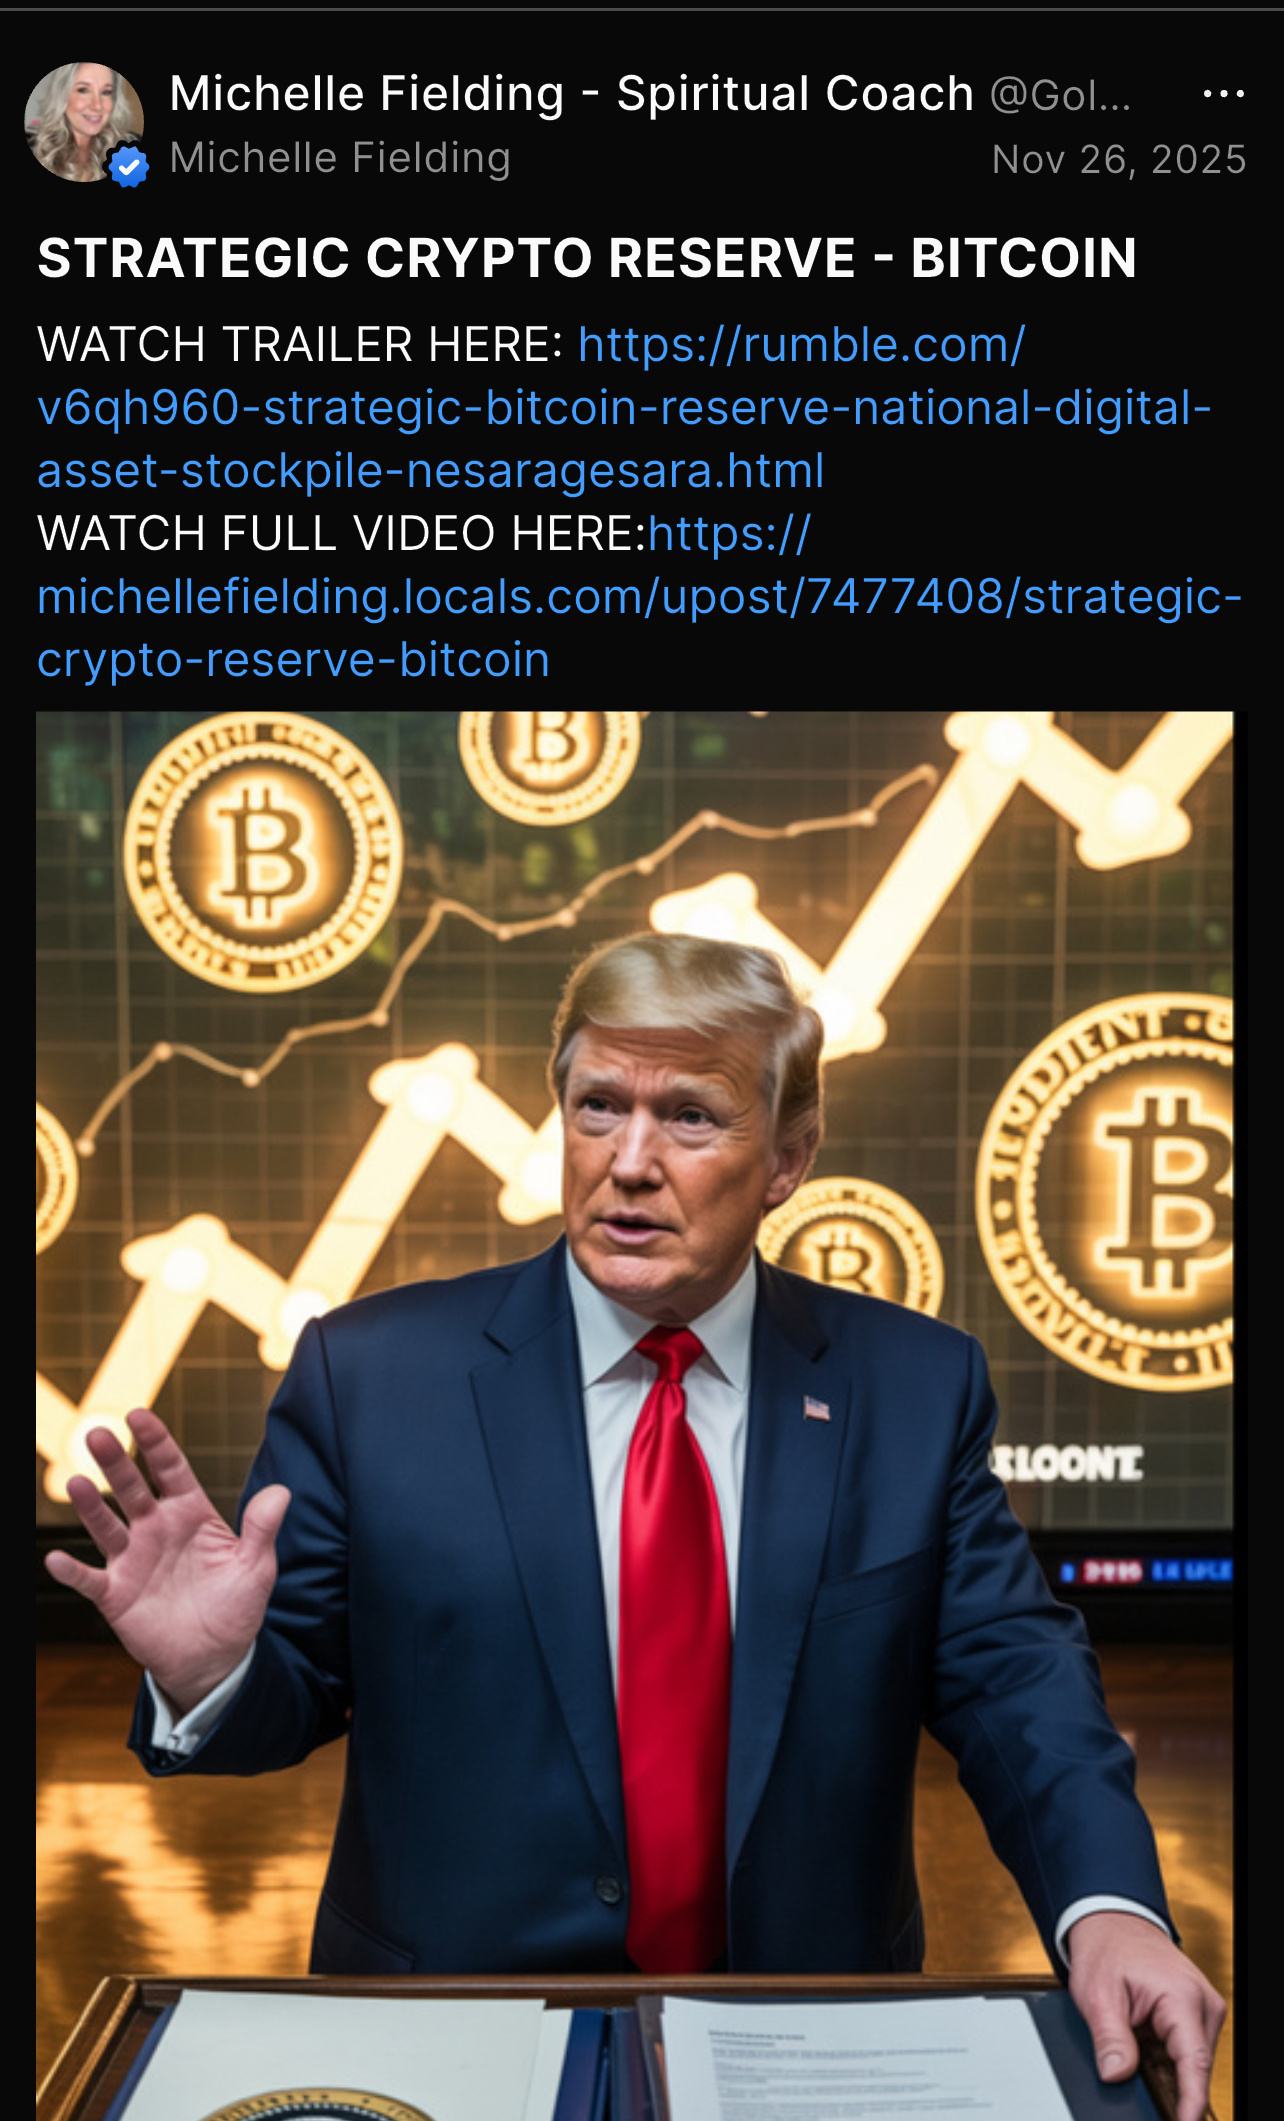Open the three-dot post options menu
1284x2121 pixels.
click(1223, 94)
